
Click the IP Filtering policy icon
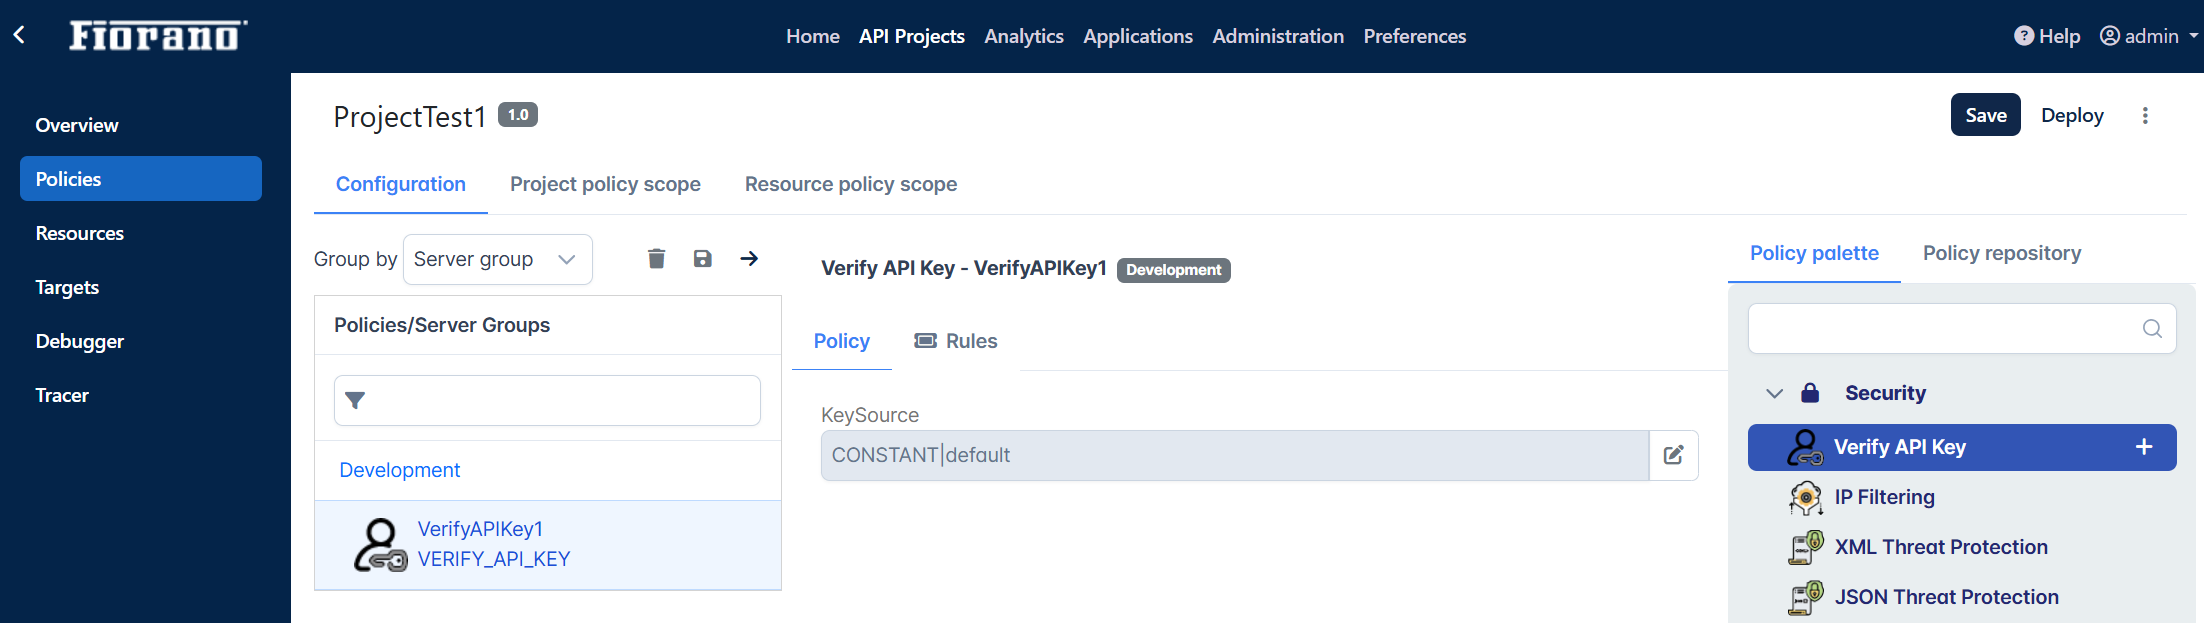click(1806, 497)
